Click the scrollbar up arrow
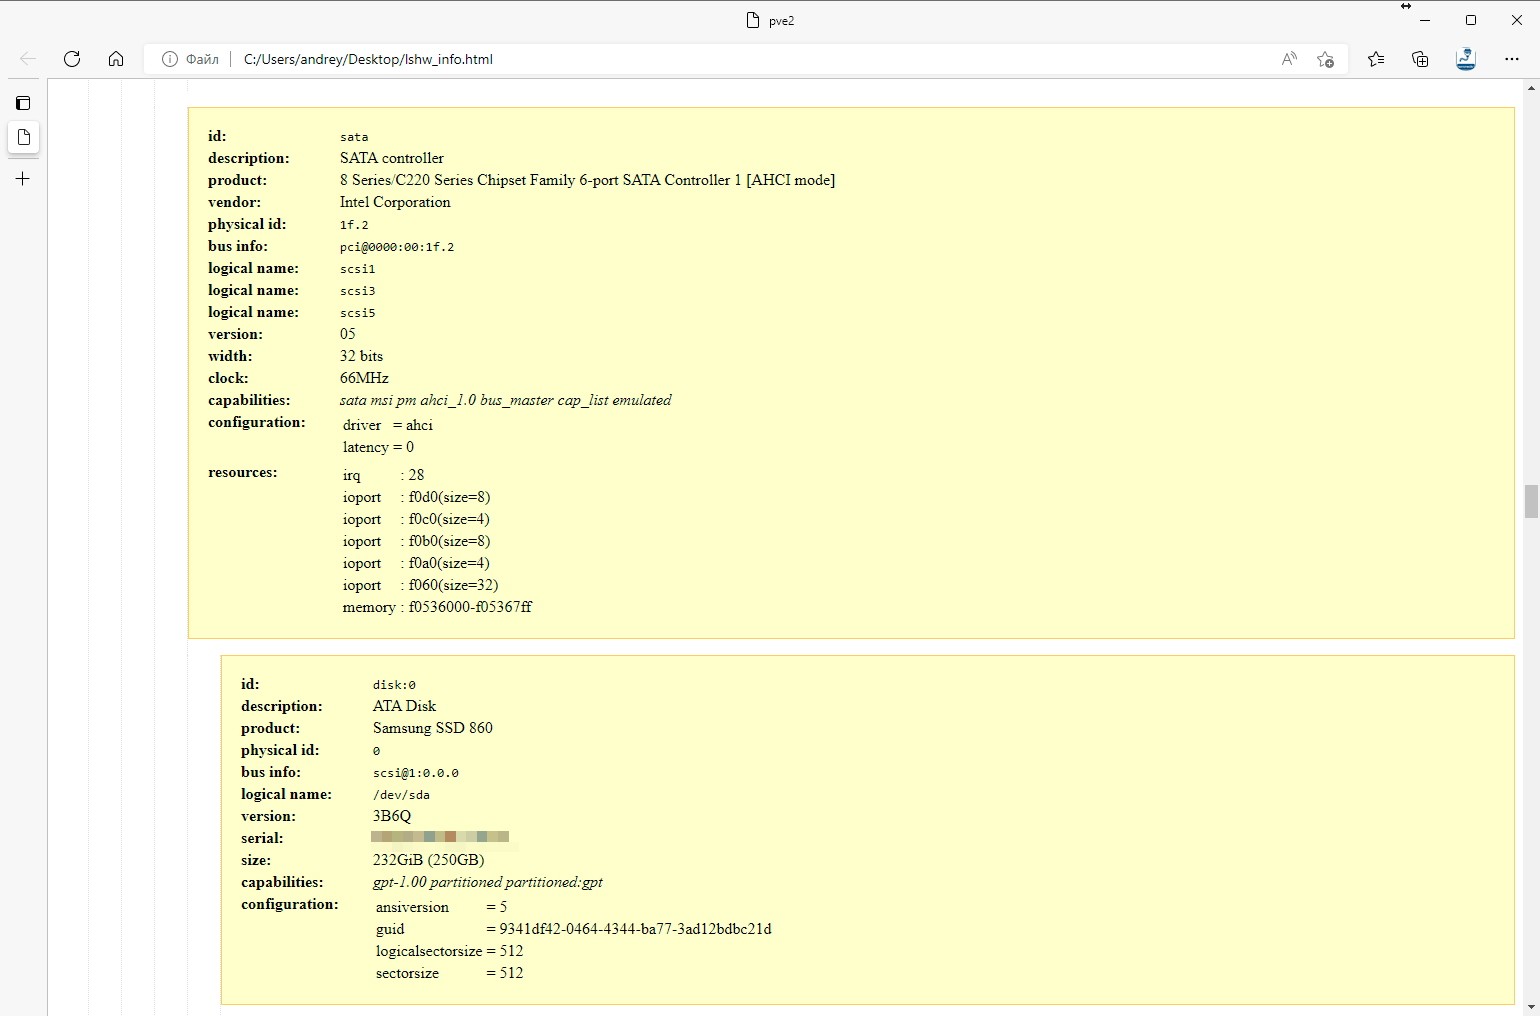 click(1531, 88)
